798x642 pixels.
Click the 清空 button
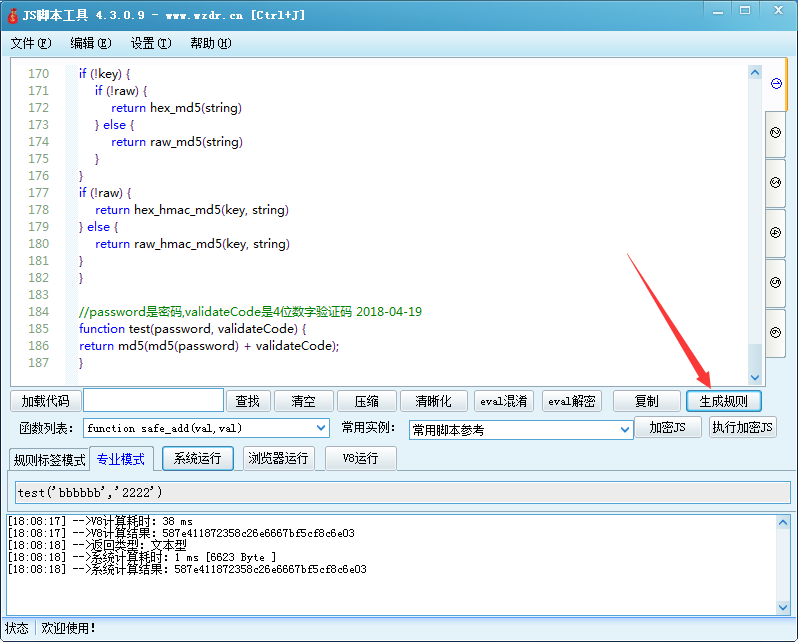pos(304,401)
